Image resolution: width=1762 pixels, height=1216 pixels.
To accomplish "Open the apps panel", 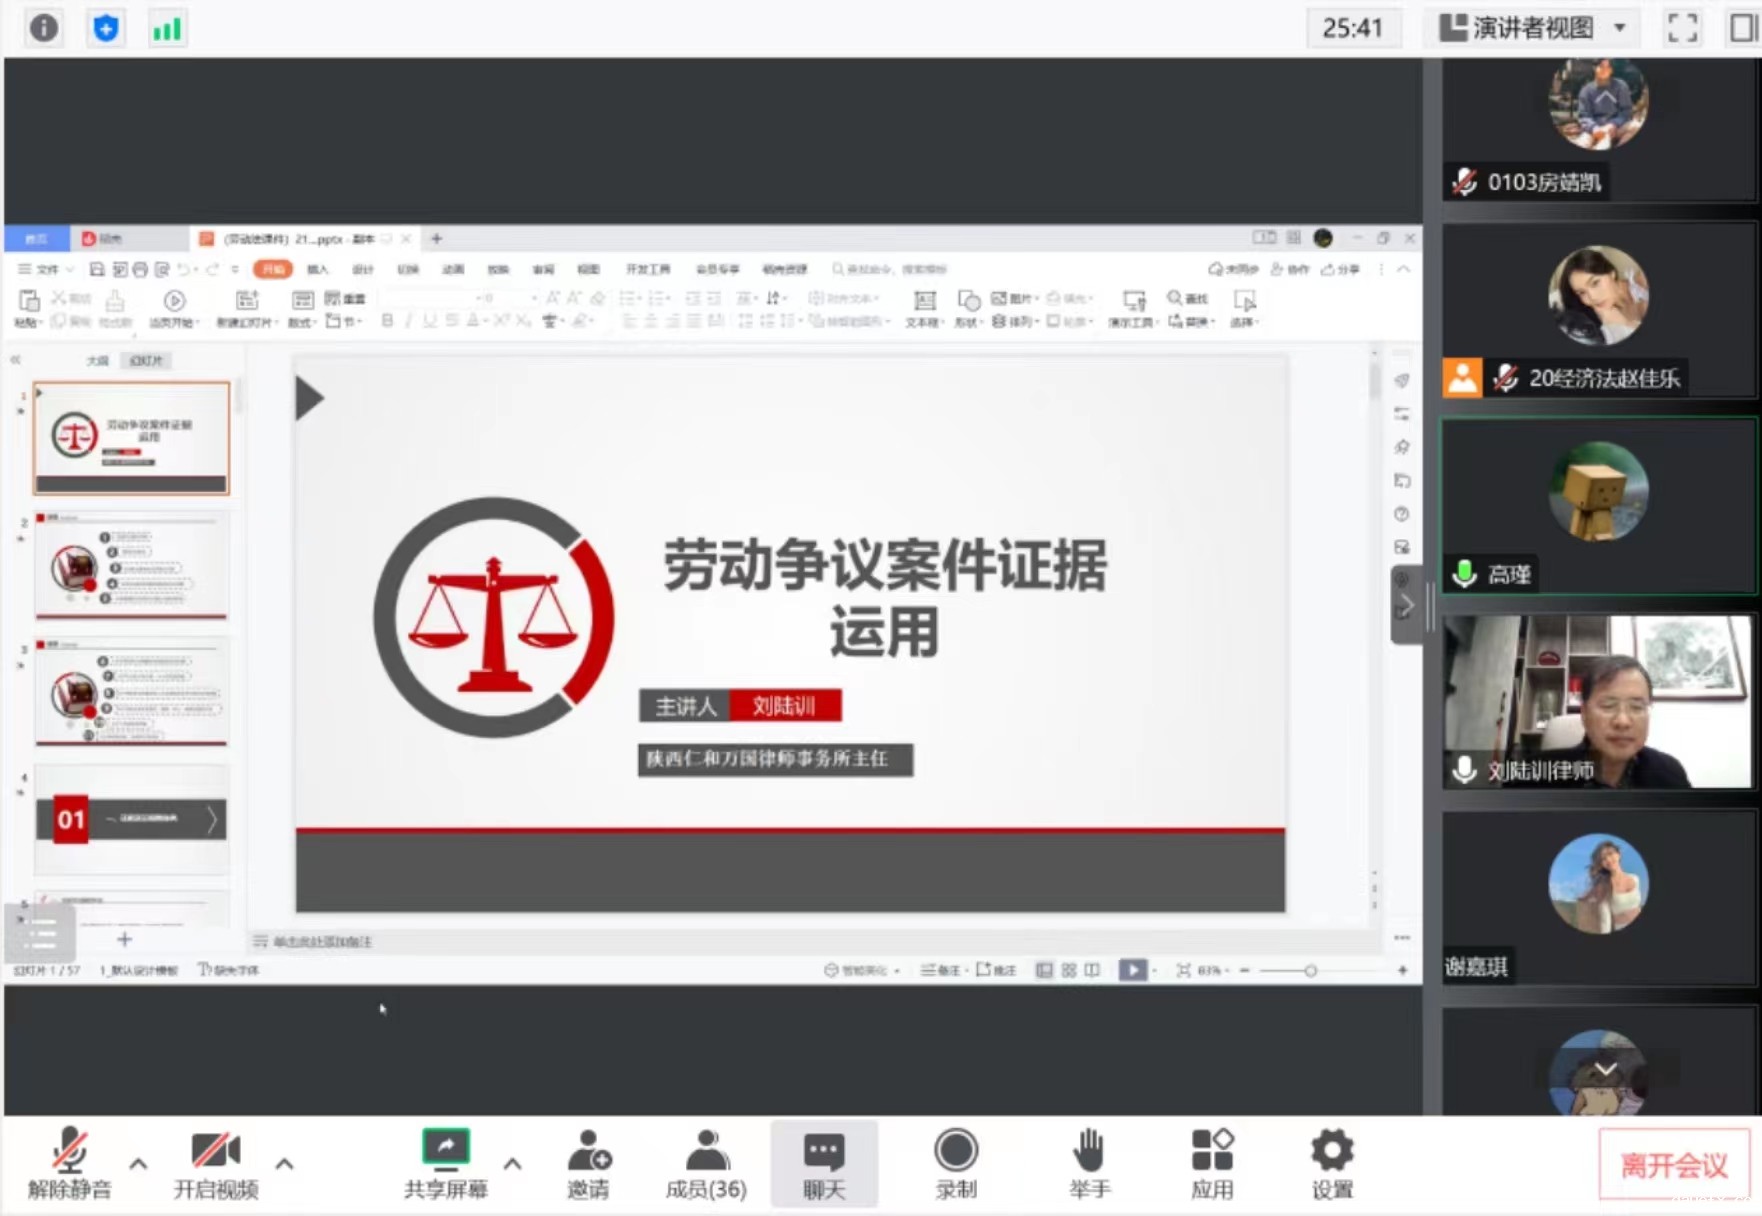I will [1212, 1162].
